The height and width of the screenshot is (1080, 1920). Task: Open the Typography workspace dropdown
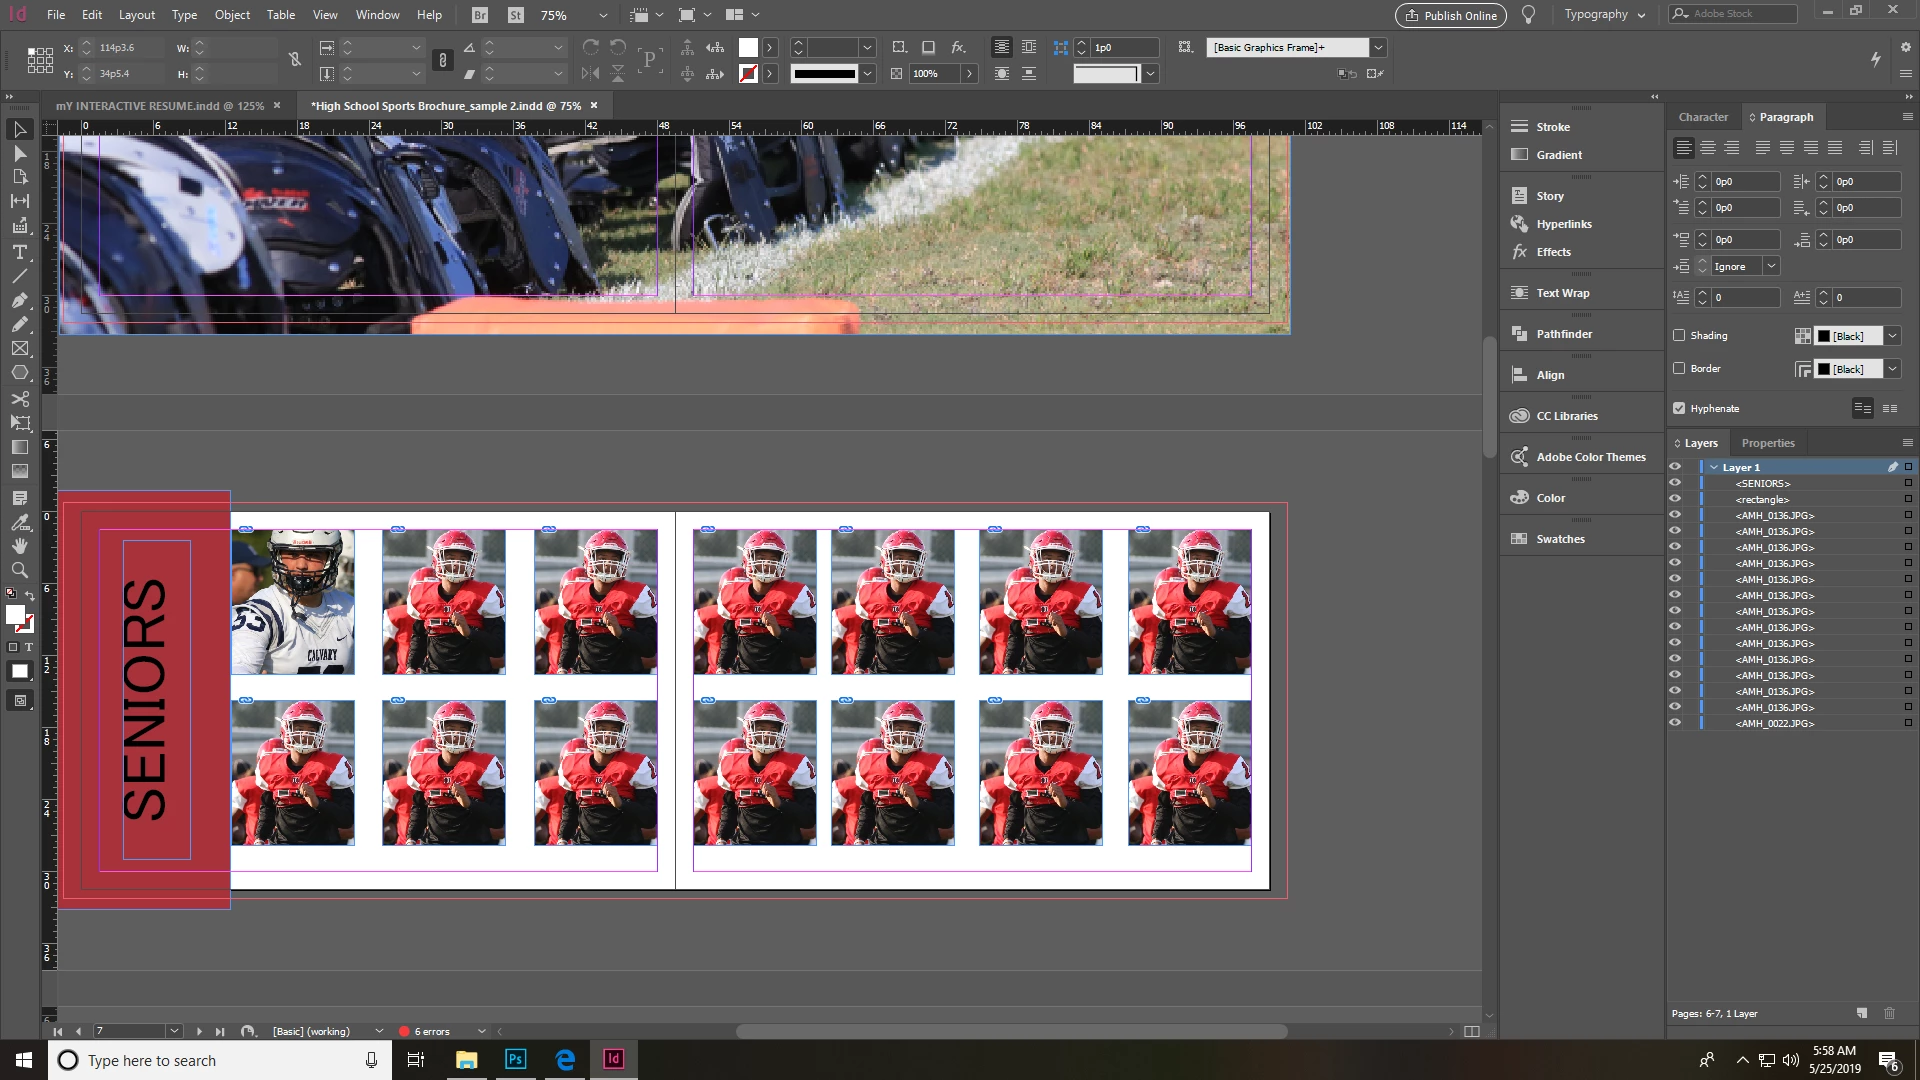coord(1604,15)
